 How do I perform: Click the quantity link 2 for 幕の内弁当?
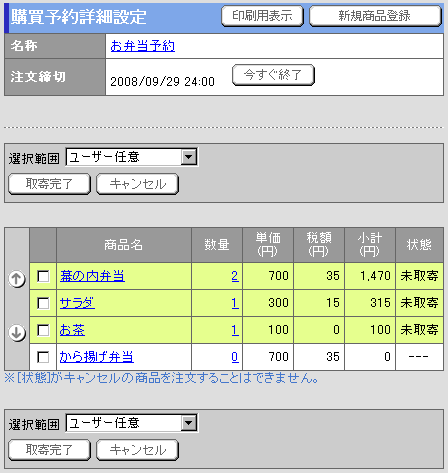pyautogui.click(x=235, y=276)
